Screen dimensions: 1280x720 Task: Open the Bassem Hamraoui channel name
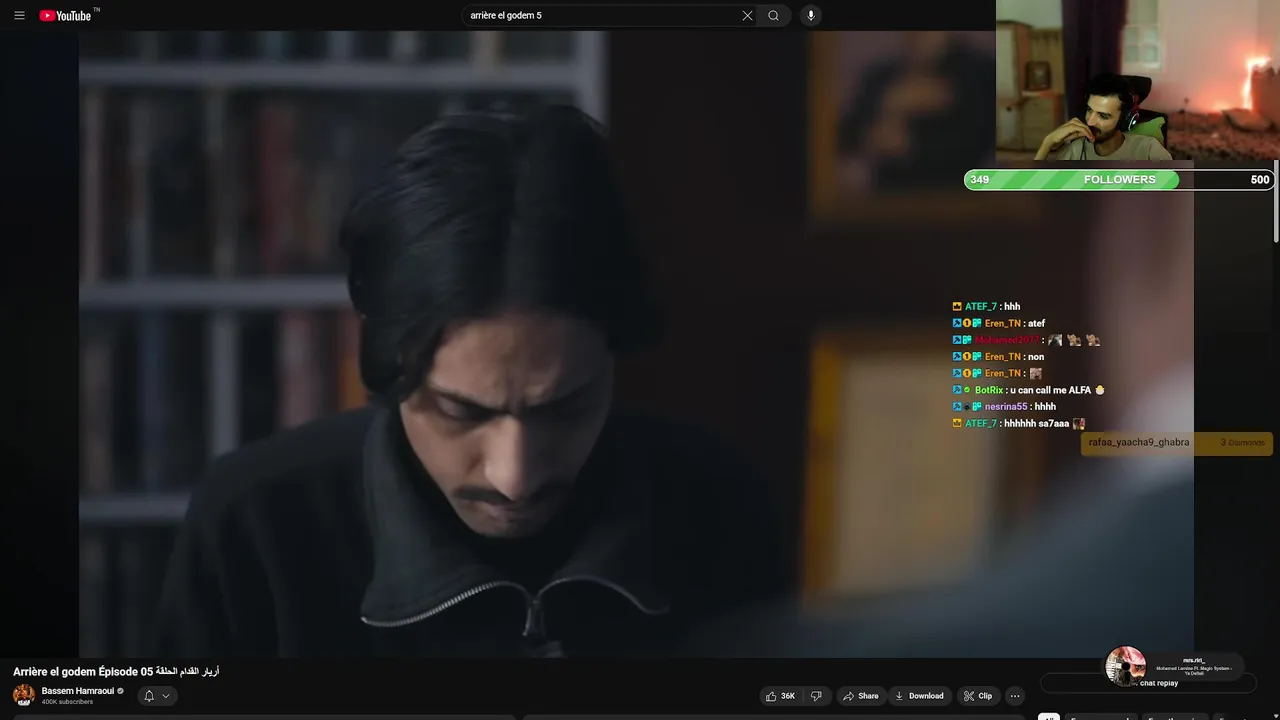click(x=78, y=691)
